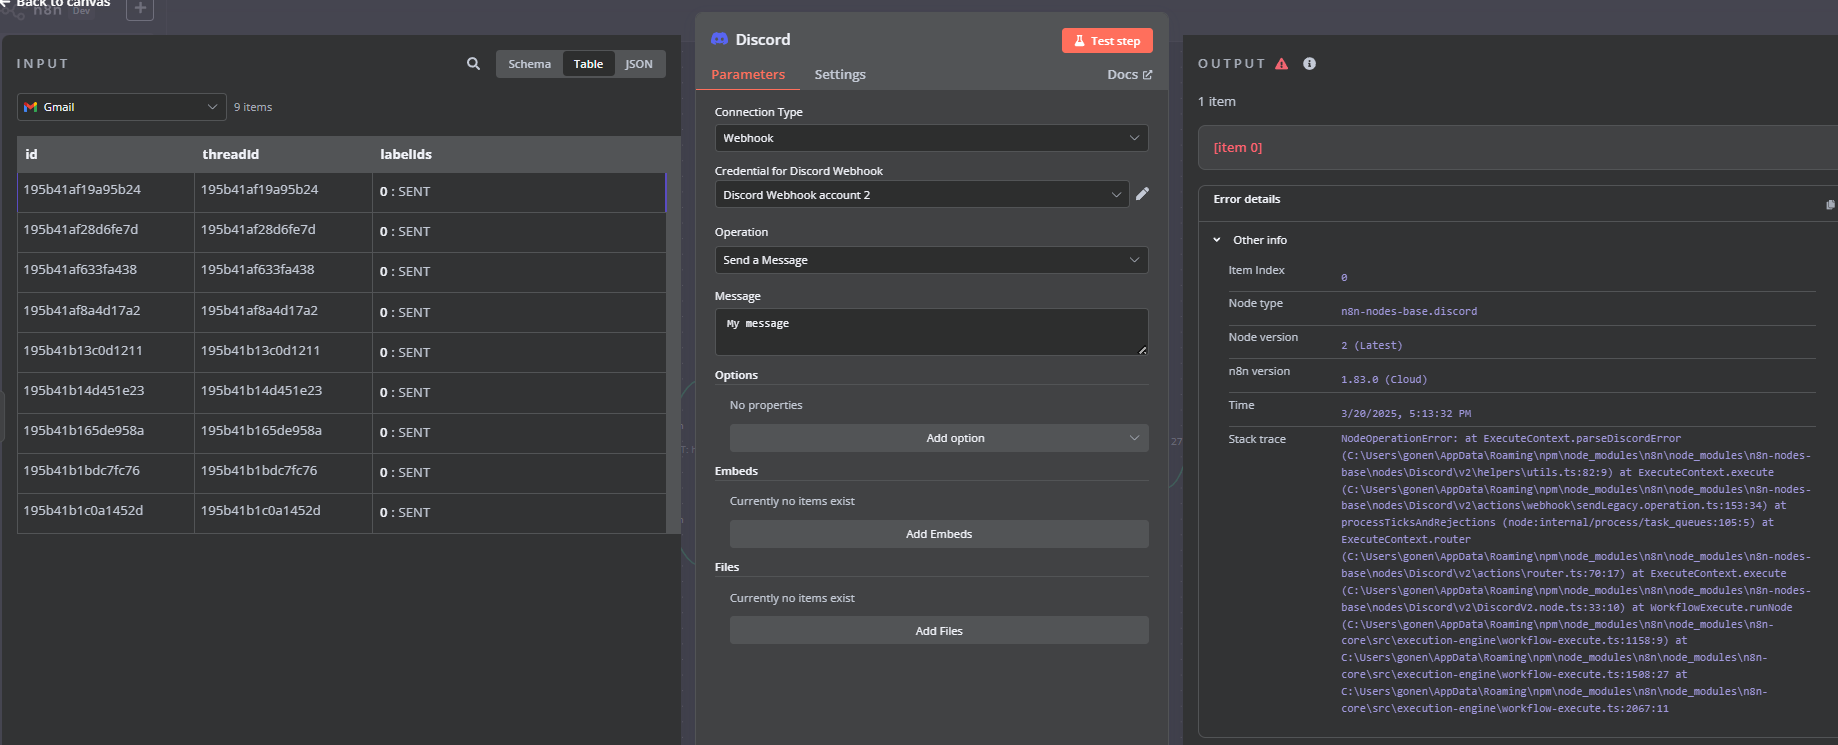
Task: Switch input view to JSON
Action: [x=638, y=64]
